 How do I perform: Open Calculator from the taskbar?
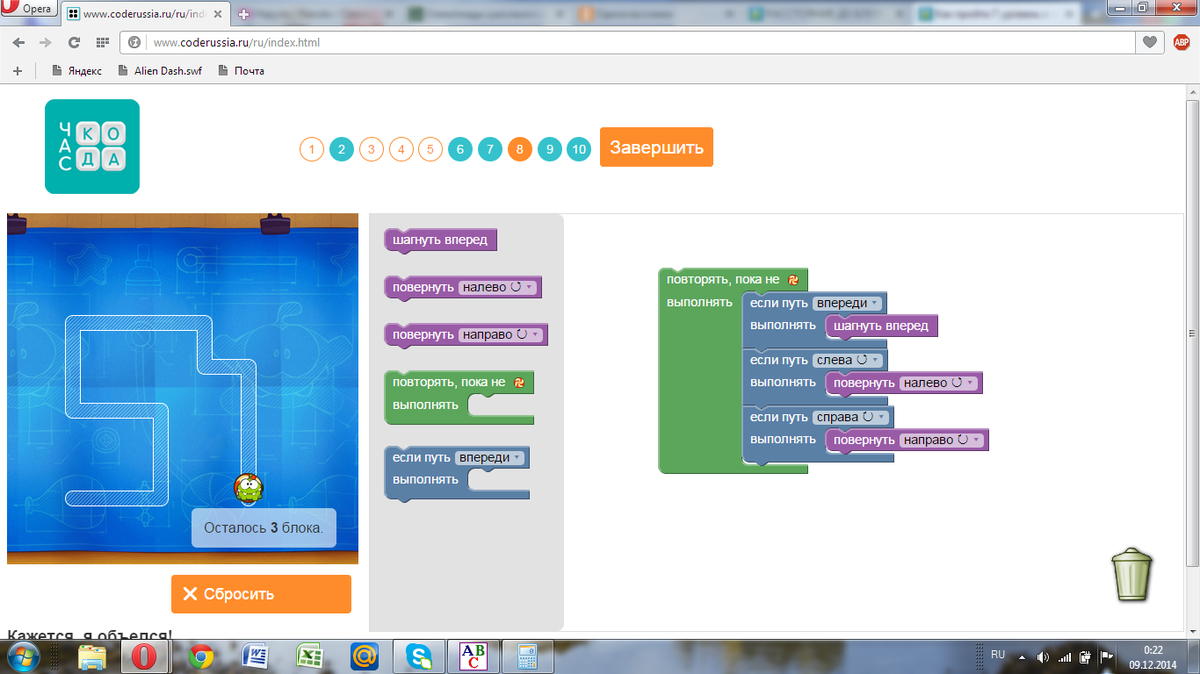point(526,656)
